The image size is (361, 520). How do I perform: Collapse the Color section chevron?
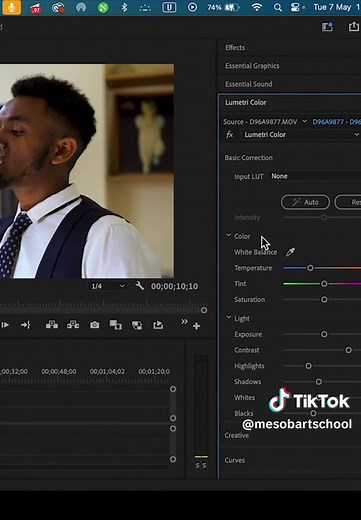pos(229,235)
